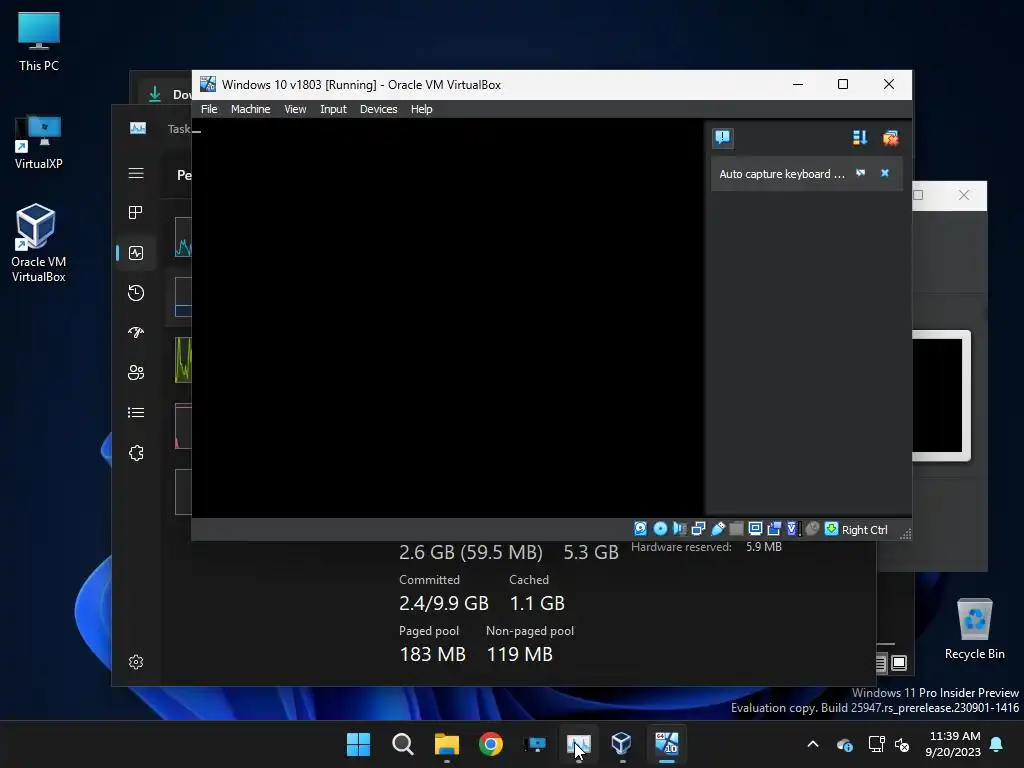1024x768 pixels.
Task: Open Startup apps in Task Manager sidebar
Action: click(136, 332)
